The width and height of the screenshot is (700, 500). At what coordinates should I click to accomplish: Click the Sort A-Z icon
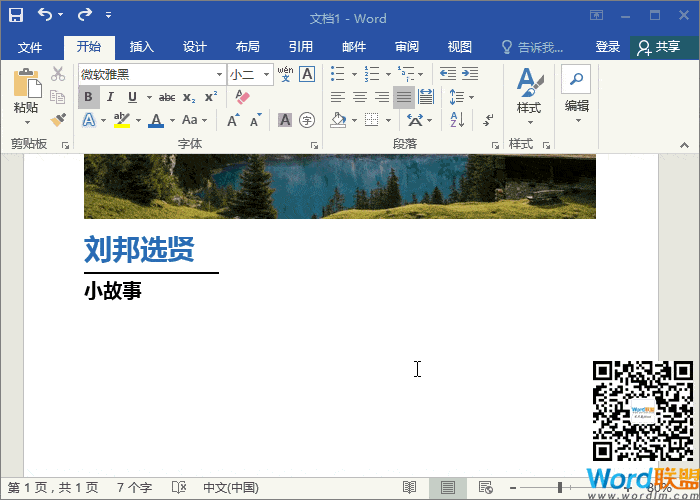(457, 120)
